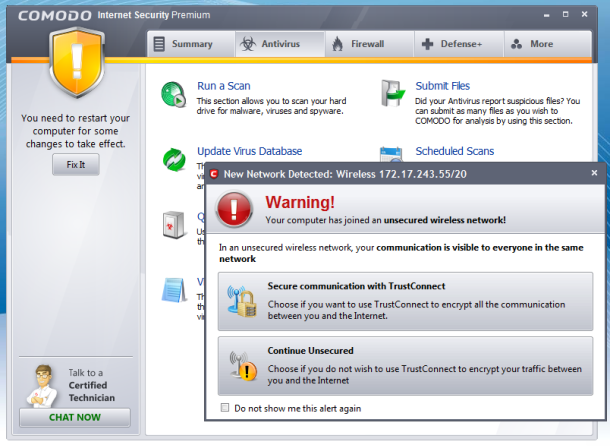Click the Submit Files document icon
The height and width of the screenshot is (448, 610).
coord(393,93)
